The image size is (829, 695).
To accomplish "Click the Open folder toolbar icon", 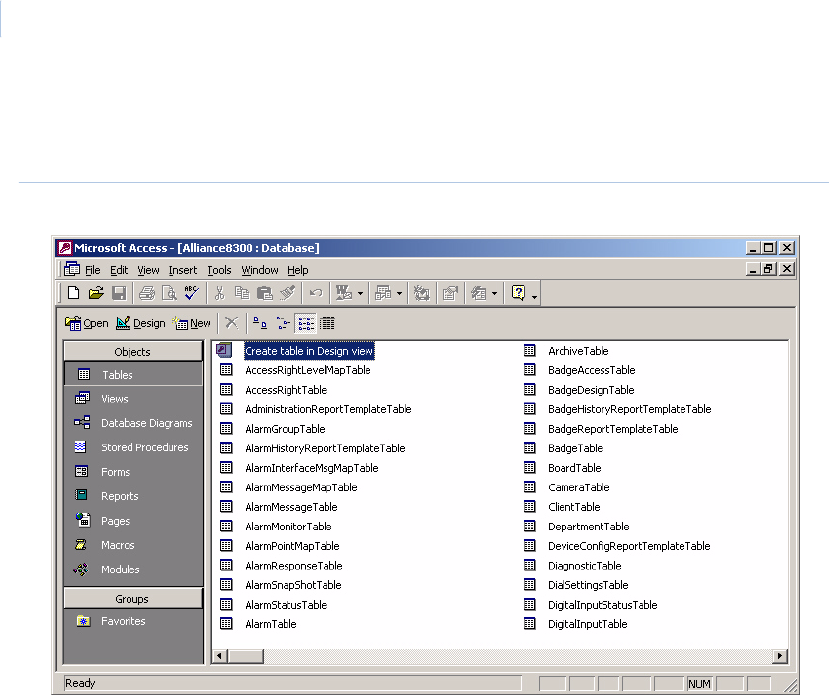I will tap(96, 293).
